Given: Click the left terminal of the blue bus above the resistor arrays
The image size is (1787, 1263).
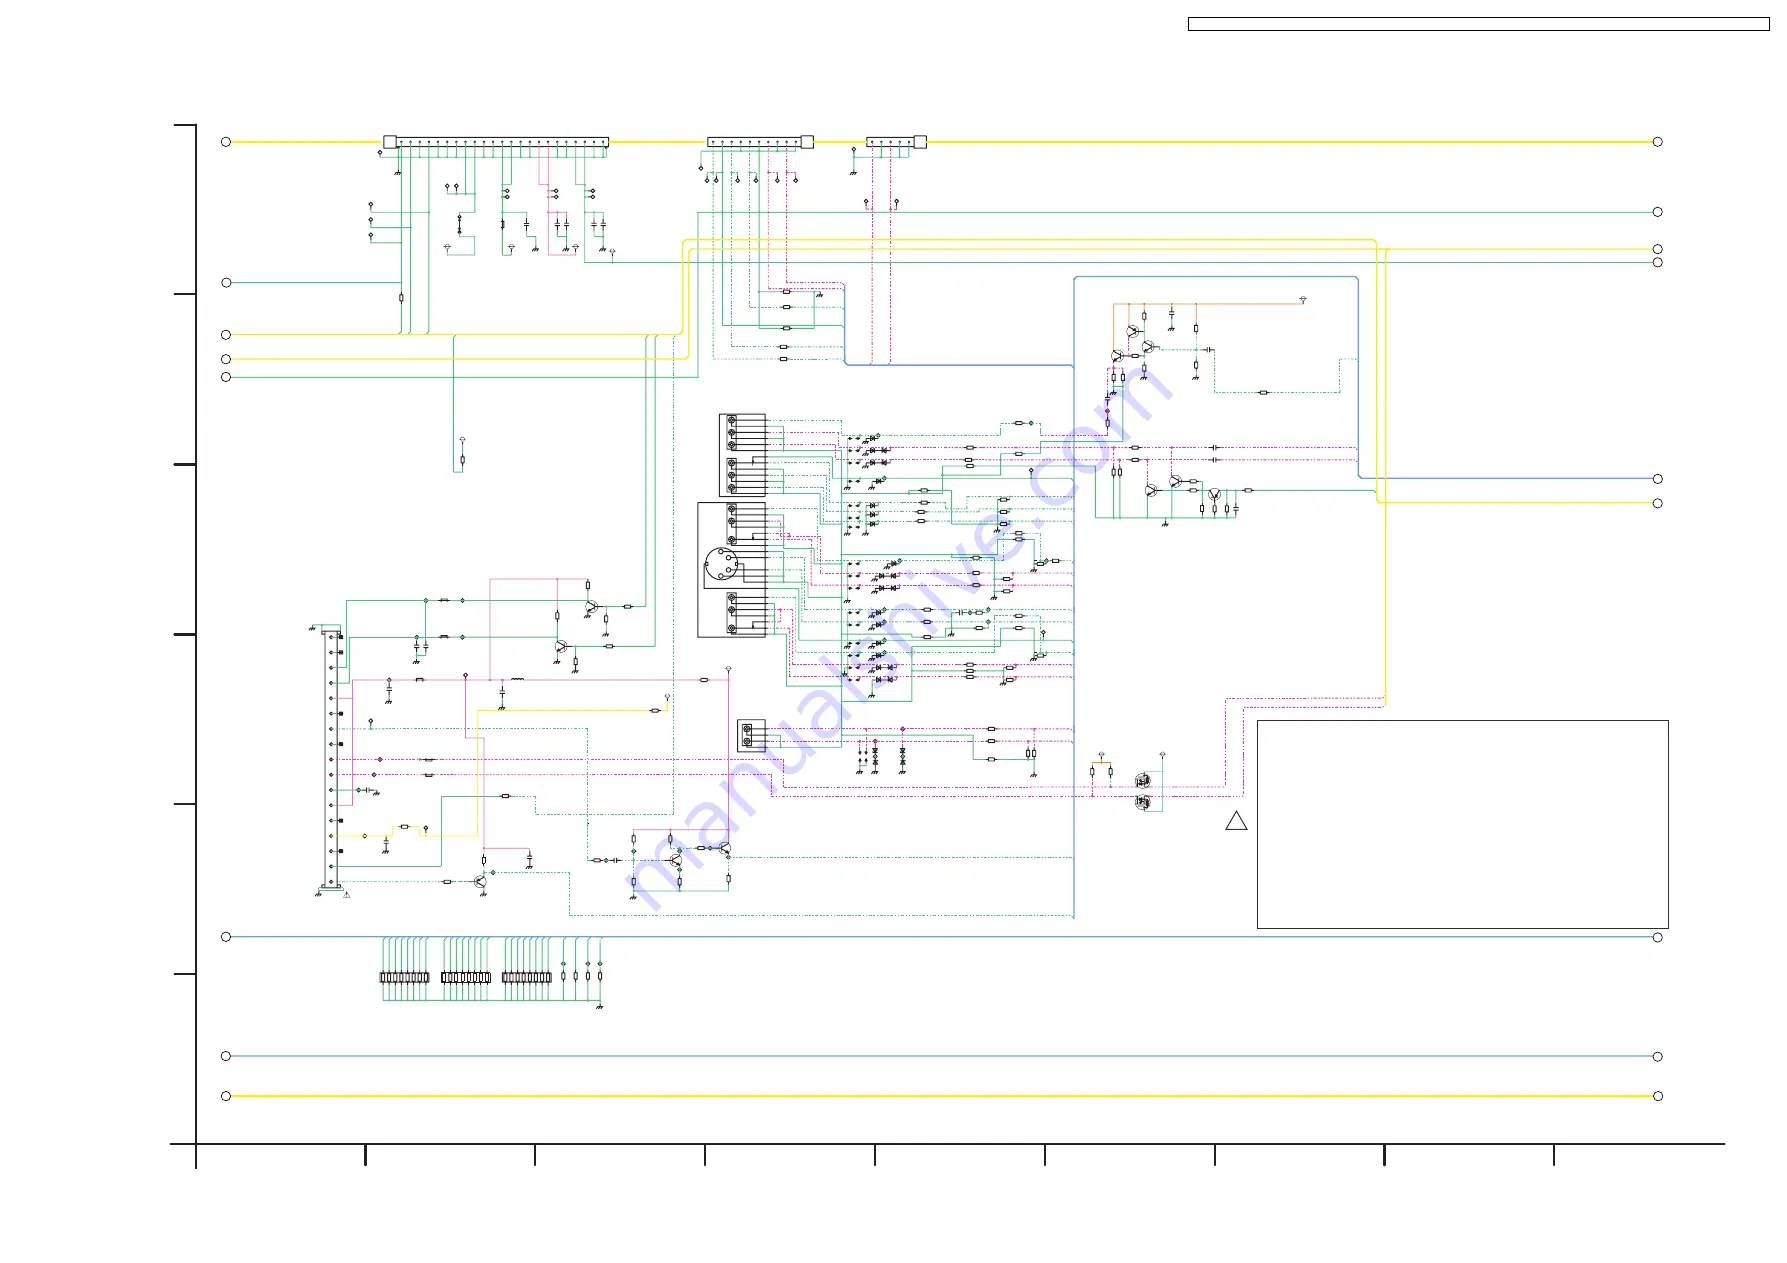Looking at the screenshot, I should tap(226, 937).
